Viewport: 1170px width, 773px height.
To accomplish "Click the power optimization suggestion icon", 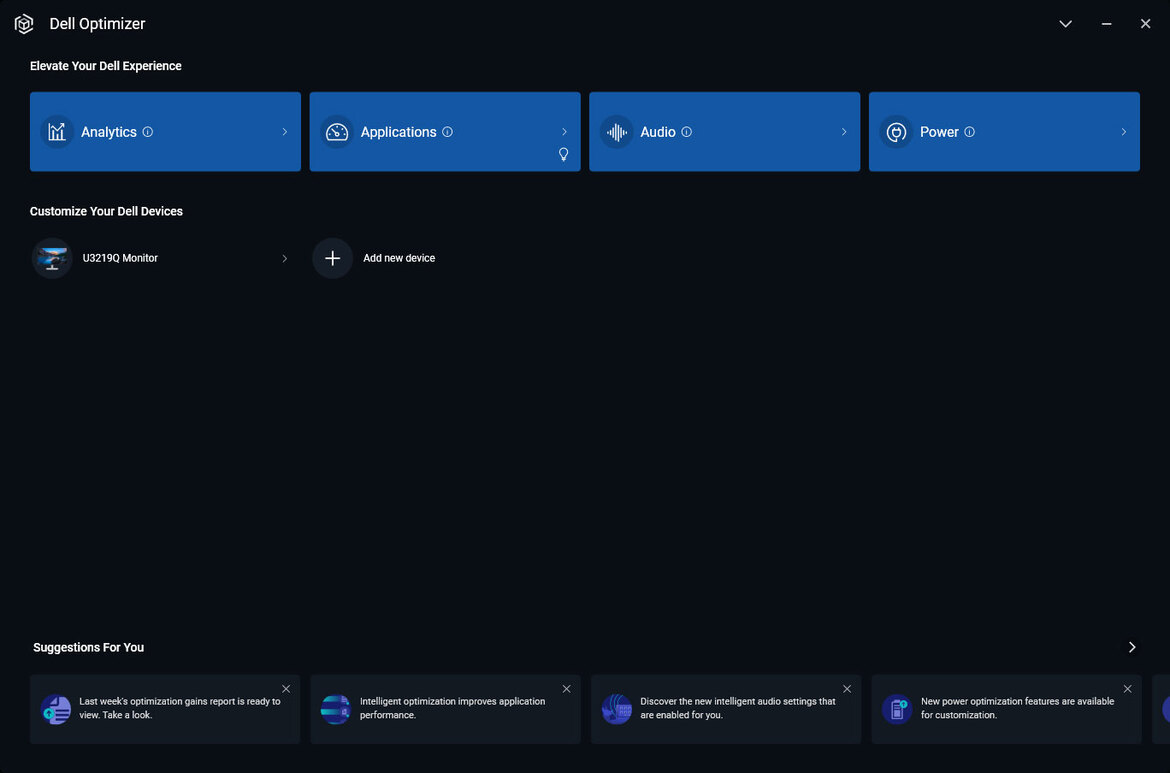I will click(x=897, y=709).
